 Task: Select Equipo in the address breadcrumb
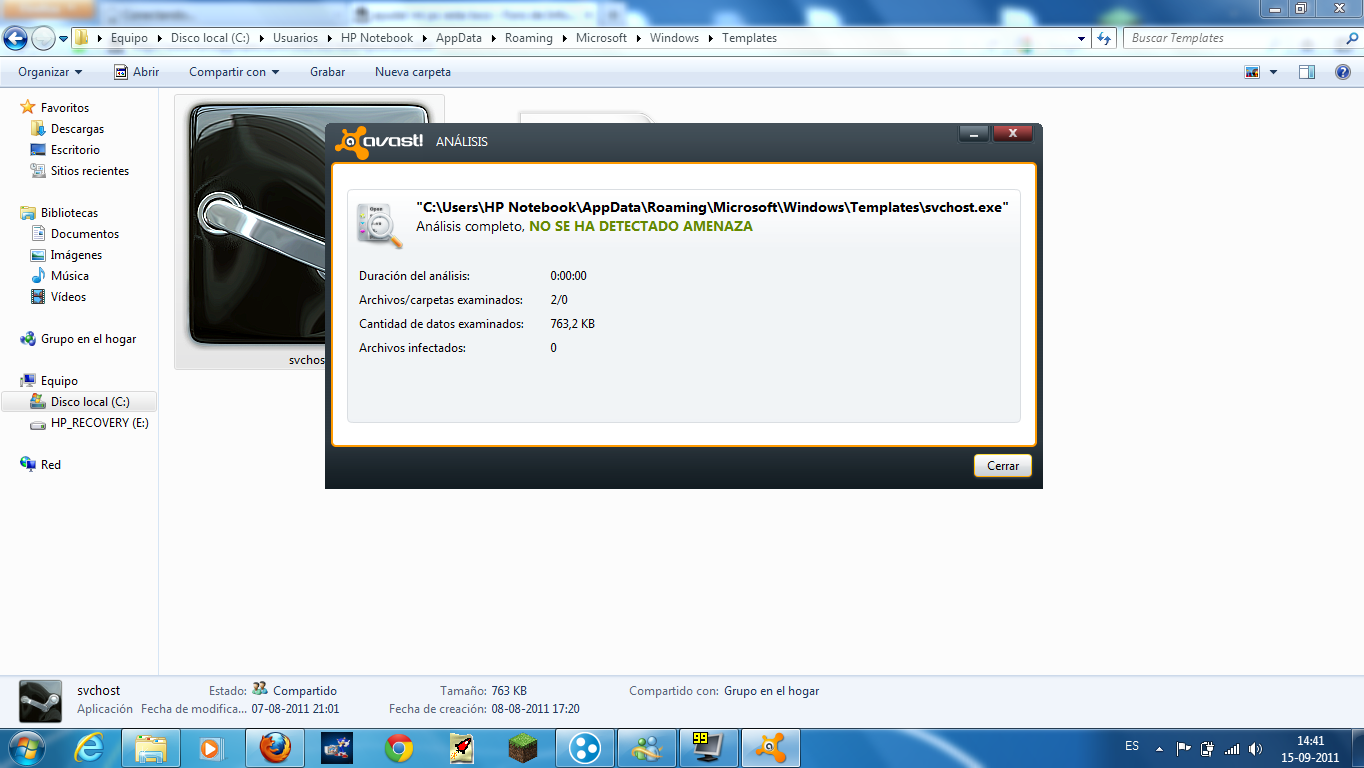click(129, 38)
